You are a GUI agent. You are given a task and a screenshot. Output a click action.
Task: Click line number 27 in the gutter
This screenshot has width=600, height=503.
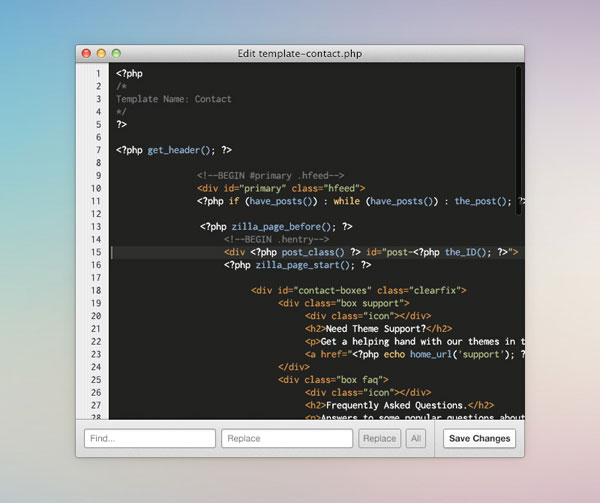pyautogui.click(x=96, y=405)
